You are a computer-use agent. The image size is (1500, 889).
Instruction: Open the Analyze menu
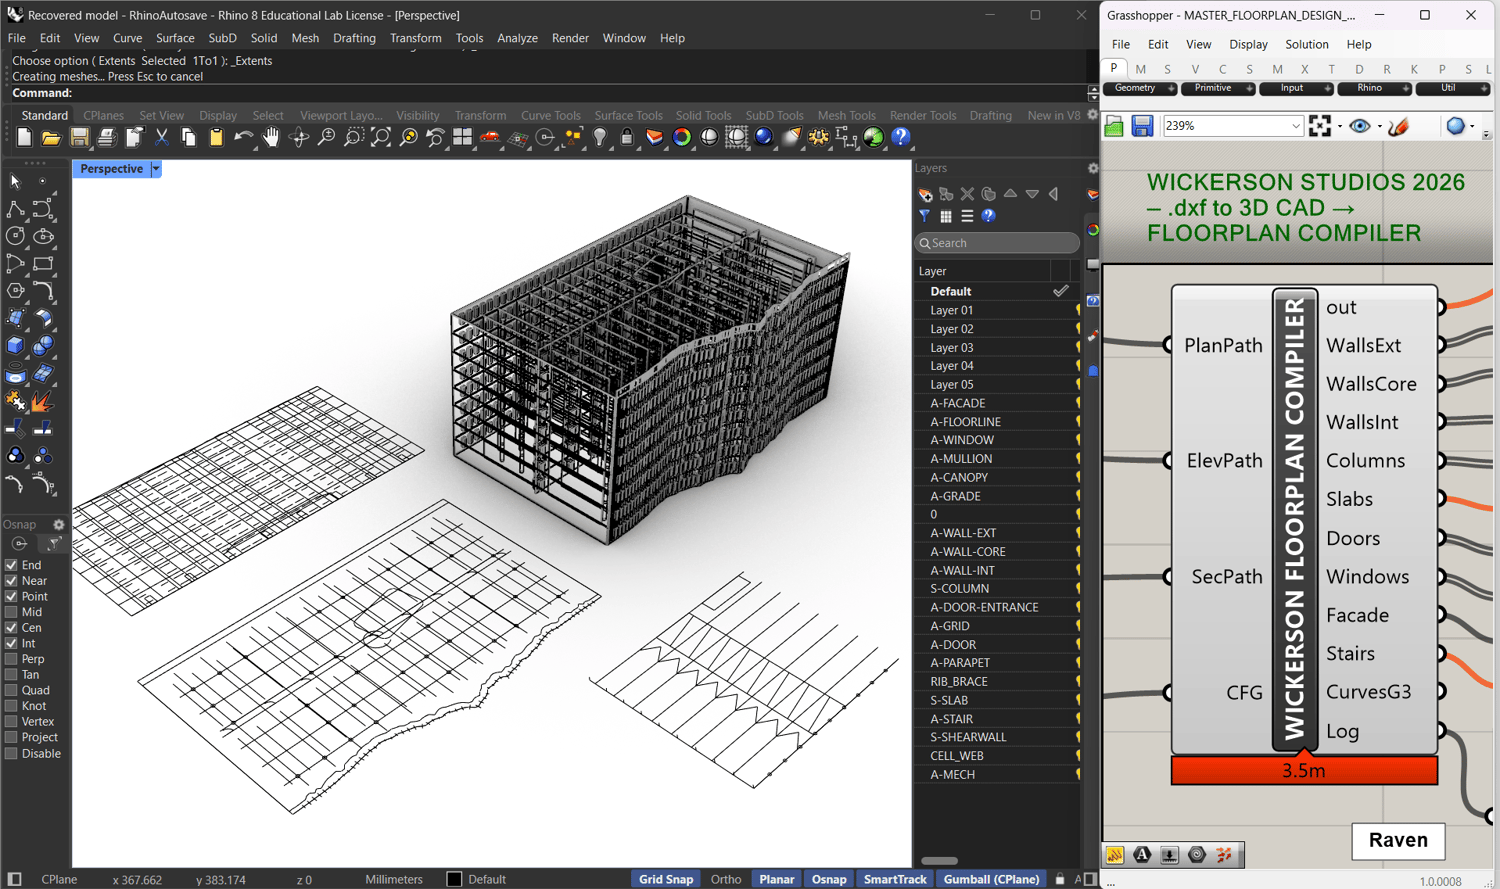point(517,38)
